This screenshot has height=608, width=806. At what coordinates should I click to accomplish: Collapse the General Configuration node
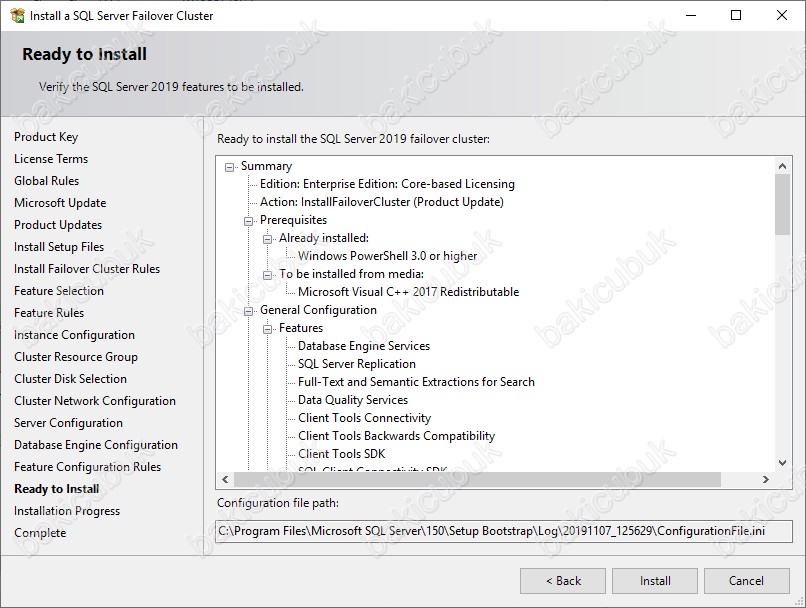point(249,310)
